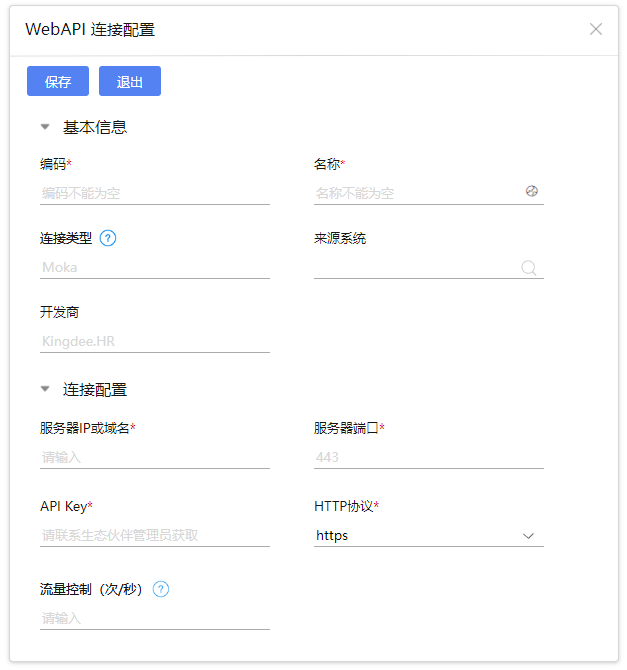
Task: Click the globe icon in 名称 field
Action: tap(532, 191)
